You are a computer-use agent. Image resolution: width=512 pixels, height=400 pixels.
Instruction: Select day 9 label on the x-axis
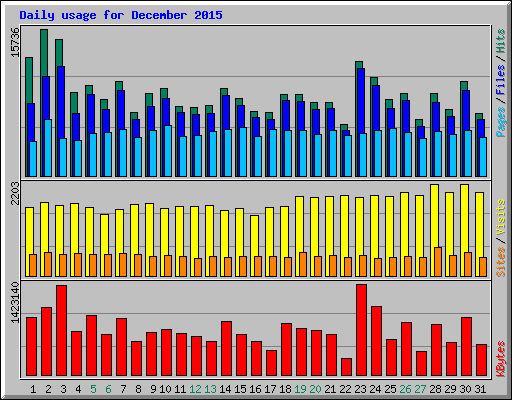tap(153, 389)
